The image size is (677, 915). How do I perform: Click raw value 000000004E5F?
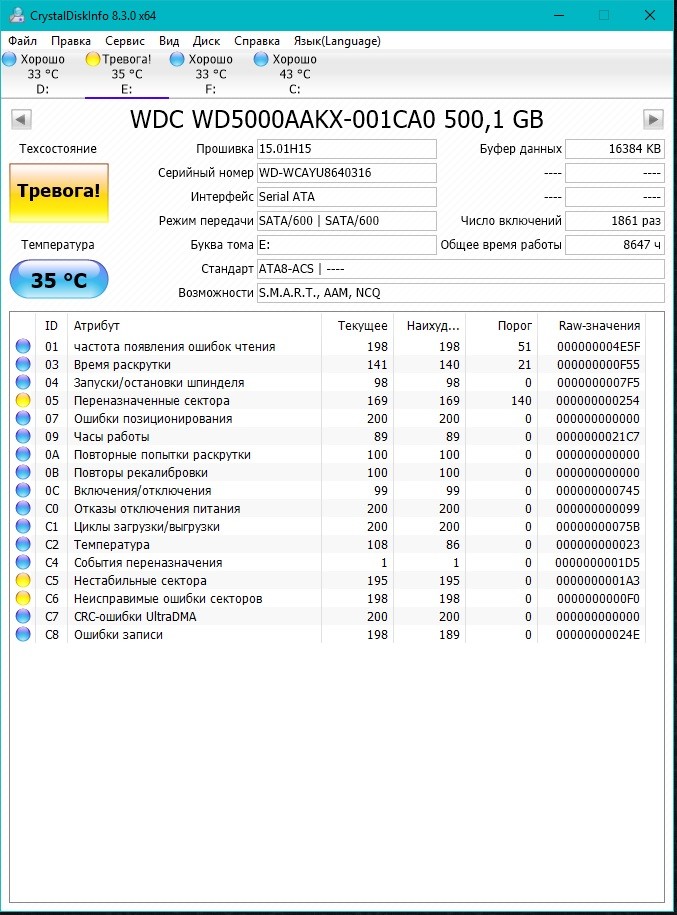tap(598, 346)
